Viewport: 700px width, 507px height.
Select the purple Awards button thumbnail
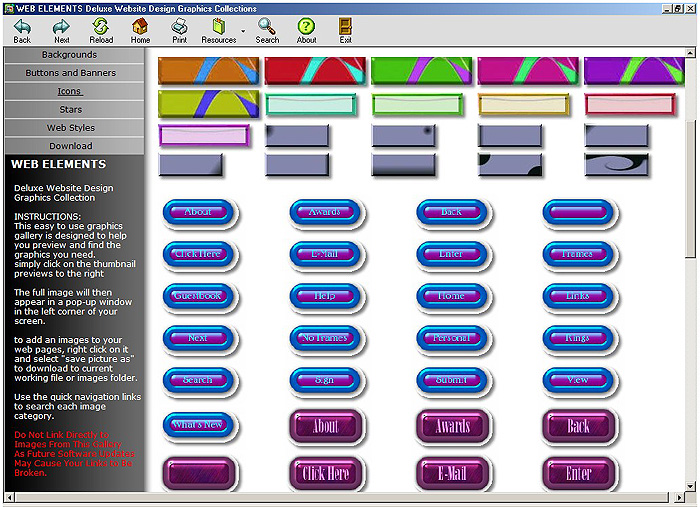[x=452, y=426]
